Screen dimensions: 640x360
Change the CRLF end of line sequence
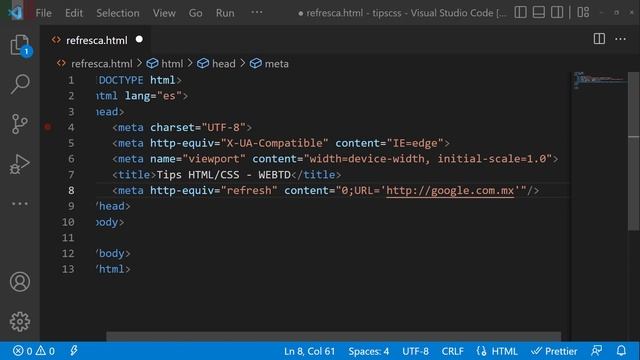[x=452, y=351]
